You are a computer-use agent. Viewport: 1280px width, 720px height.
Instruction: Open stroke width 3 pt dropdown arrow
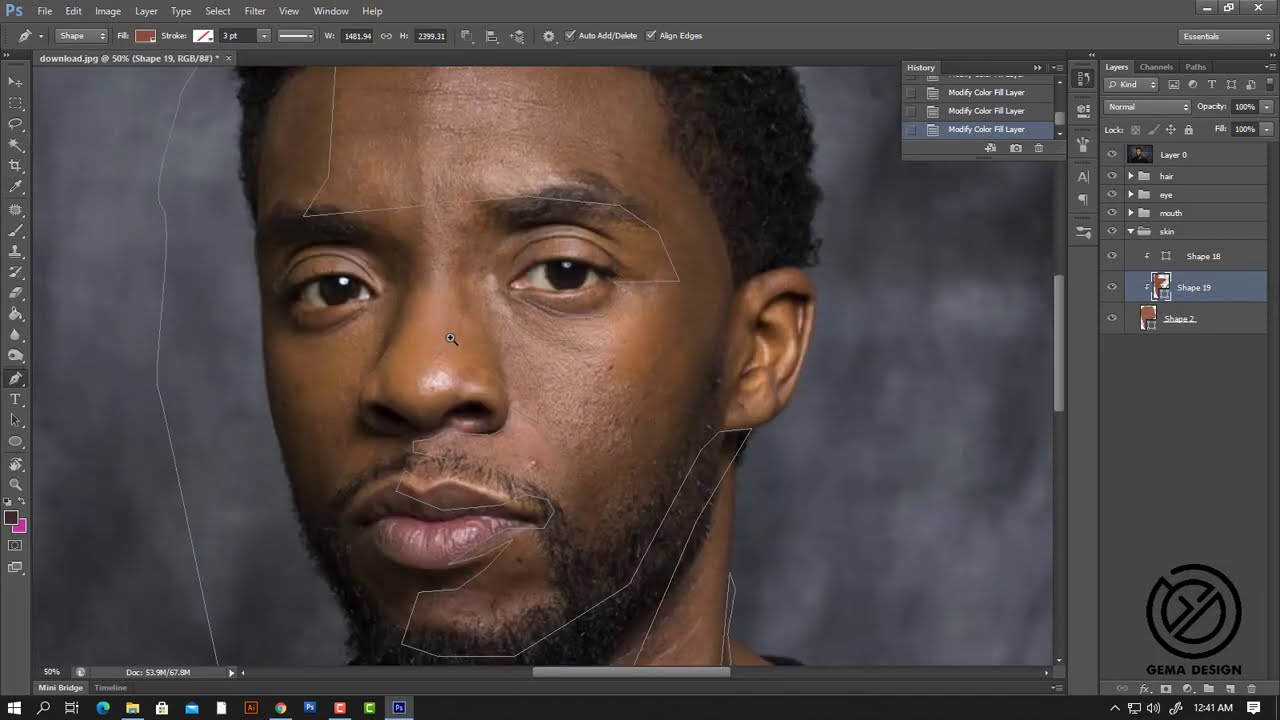click(x=263, y=36)
